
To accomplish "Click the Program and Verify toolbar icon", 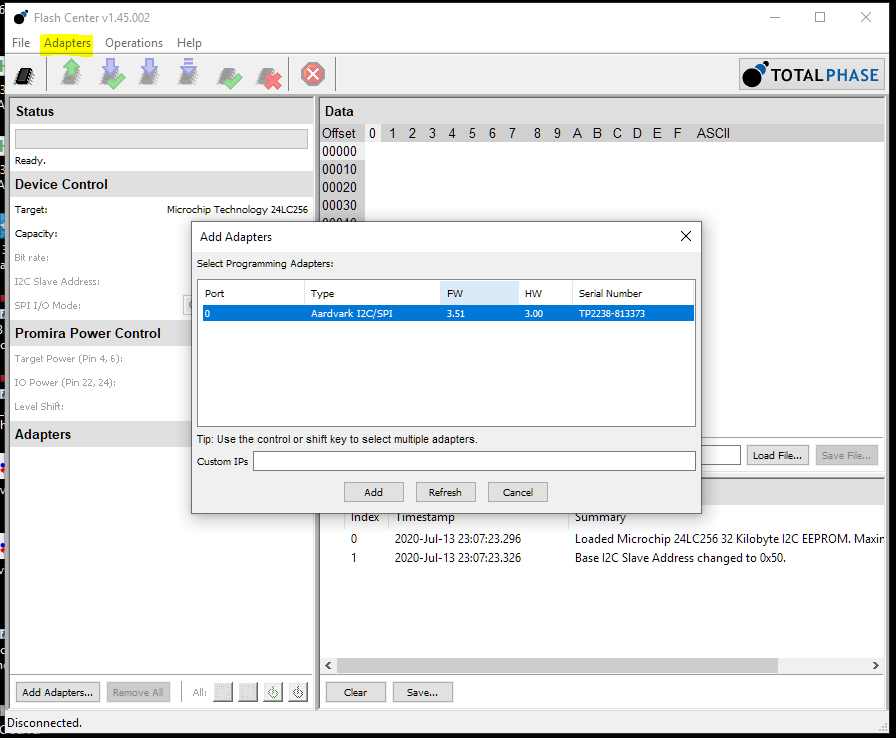I will 112,74.
